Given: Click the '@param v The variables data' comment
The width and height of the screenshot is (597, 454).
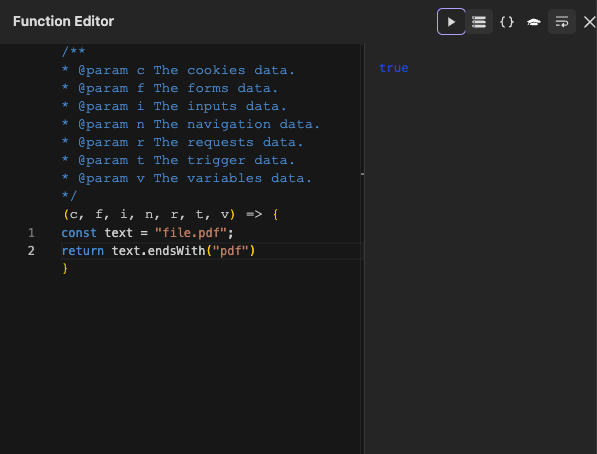Looking at the screenshot, I should [x=187, y=178].
